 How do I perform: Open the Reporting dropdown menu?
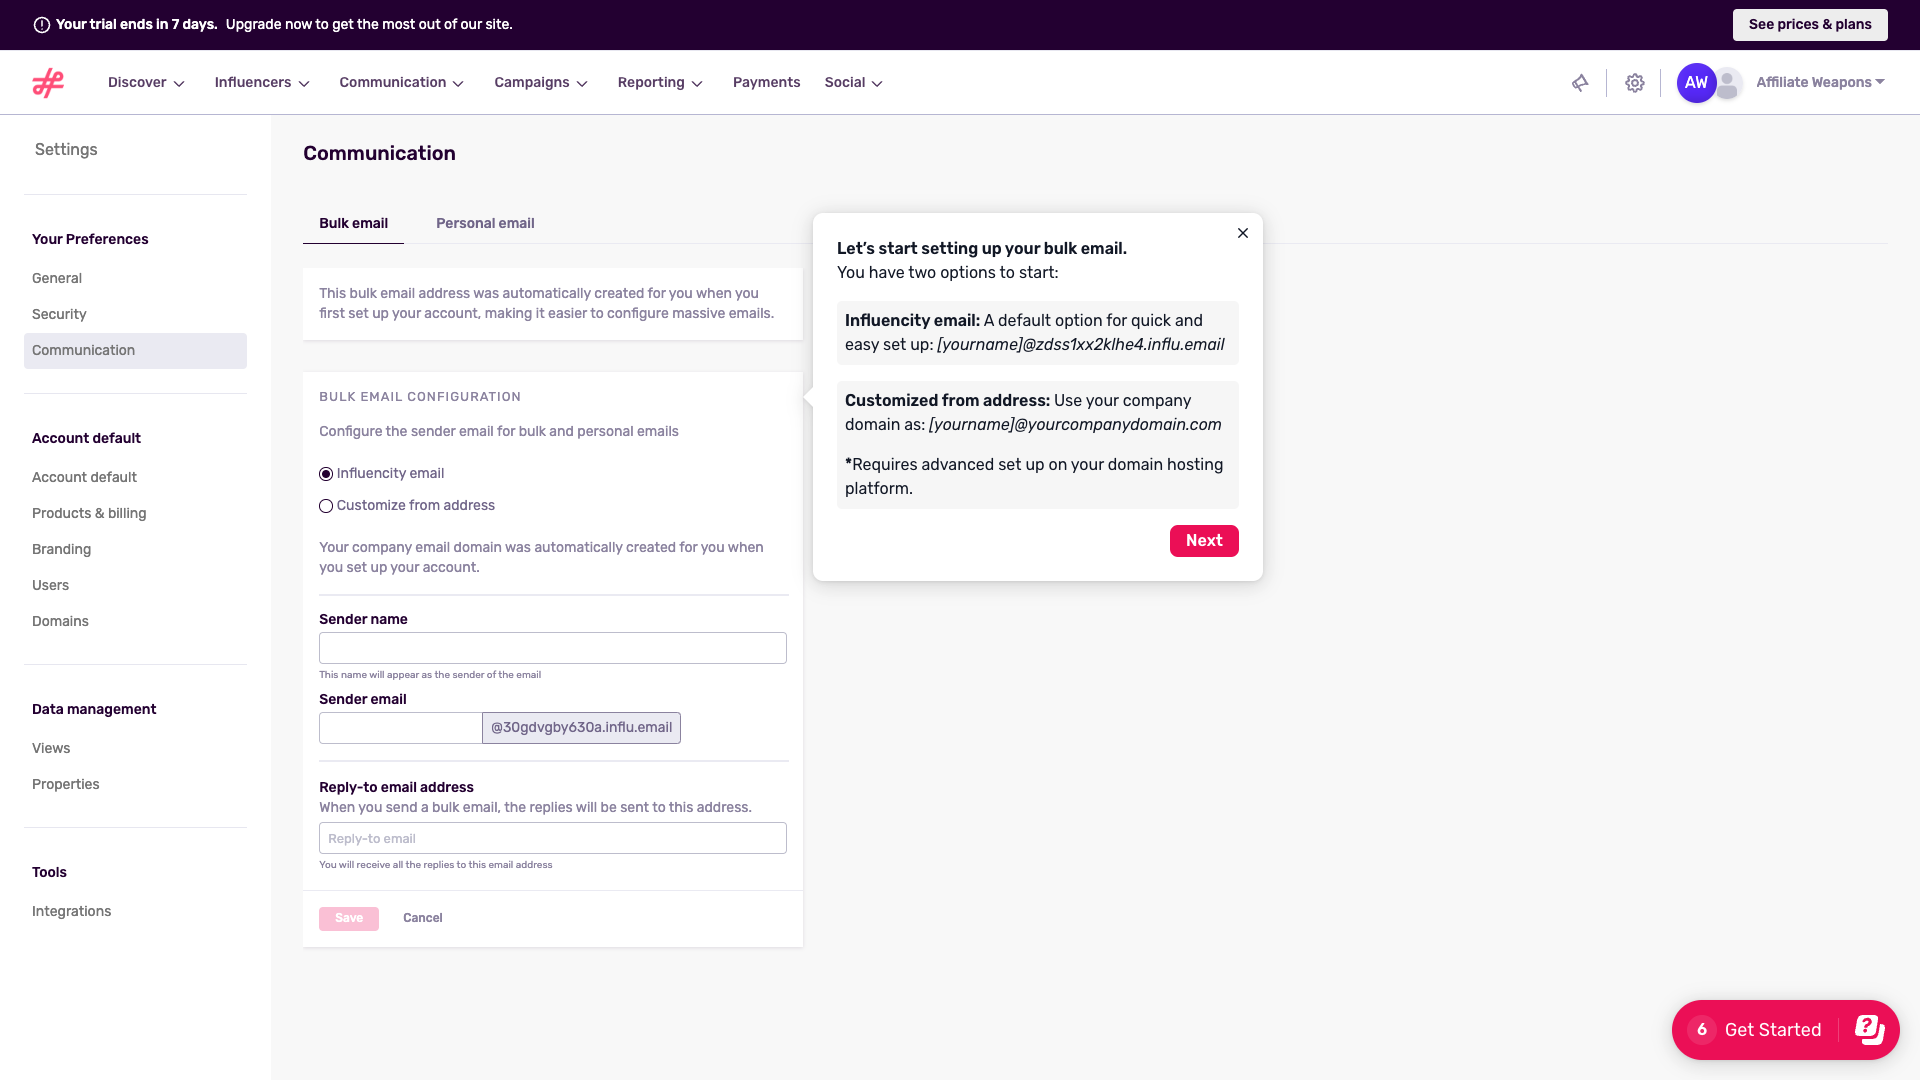point(659,82)
